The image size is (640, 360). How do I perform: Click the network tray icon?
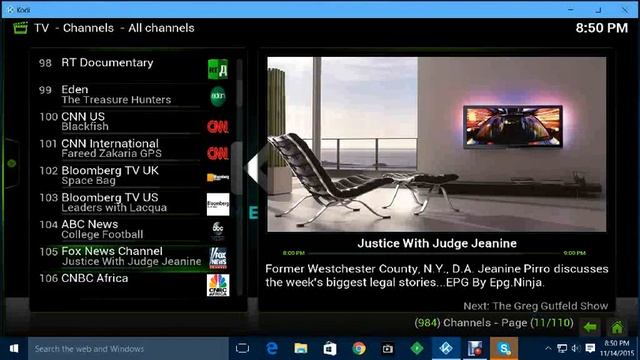tap(562, 348)
